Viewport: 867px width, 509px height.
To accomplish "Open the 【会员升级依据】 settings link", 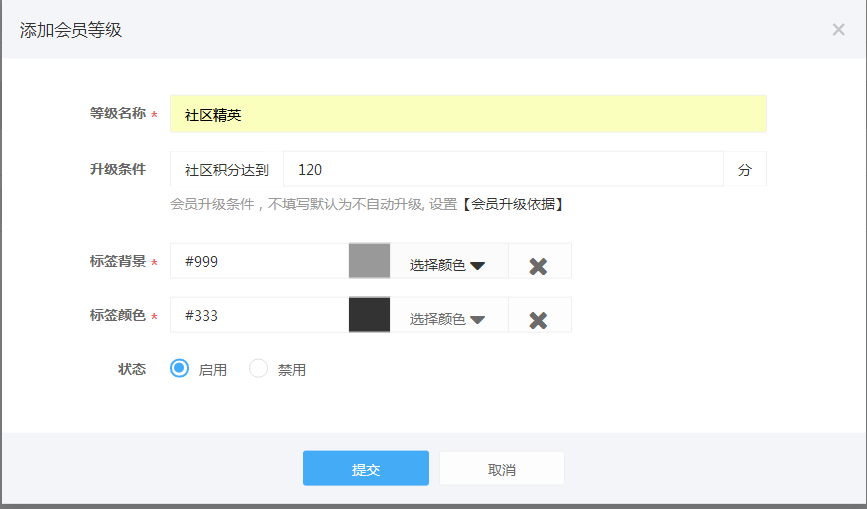I will pyautogui.click(x=513, y=204).
